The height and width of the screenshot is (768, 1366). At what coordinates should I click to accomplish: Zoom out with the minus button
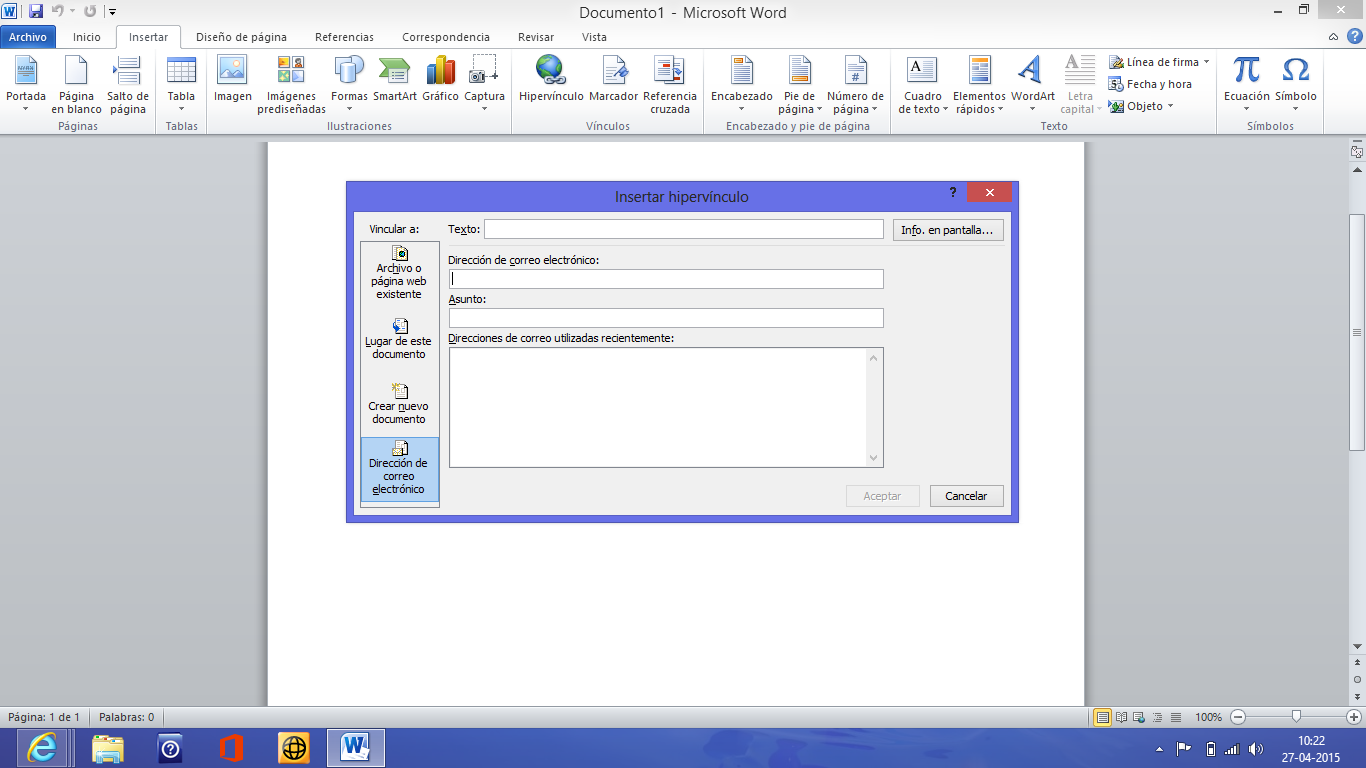point(1238,717)
